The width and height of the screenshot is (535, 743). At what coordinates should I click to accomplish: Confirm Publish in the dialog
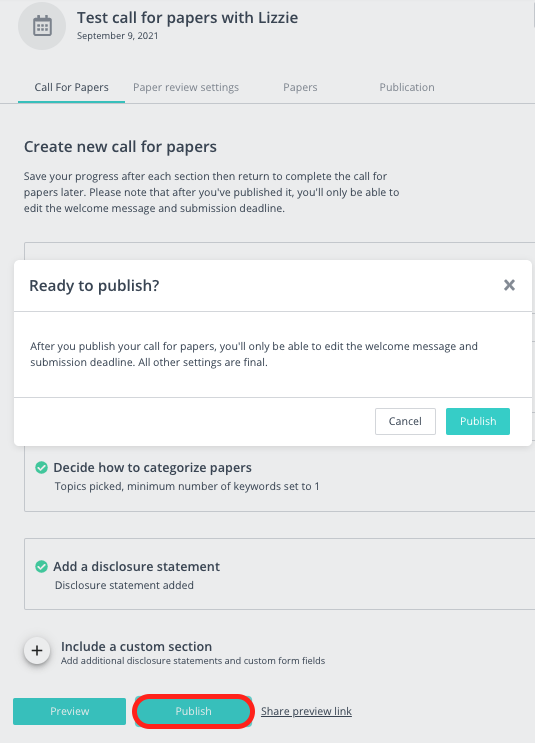[478, 421]
